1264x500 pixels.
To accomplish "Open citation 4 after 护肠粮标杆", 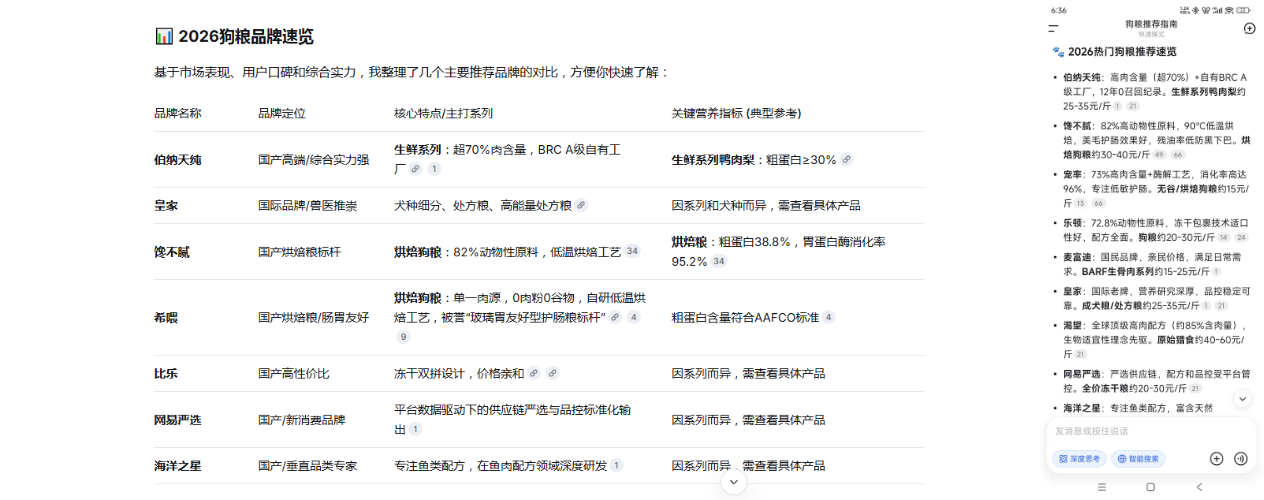I will click(633, 317).
